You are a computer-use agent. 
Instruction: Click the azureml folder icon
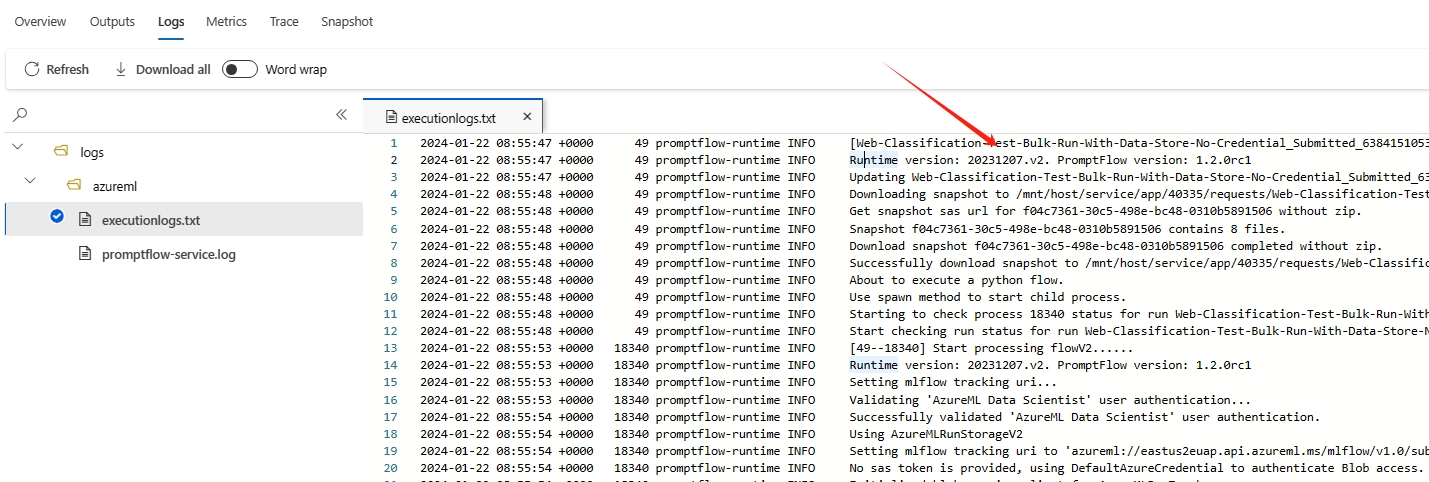click(73, 186)
